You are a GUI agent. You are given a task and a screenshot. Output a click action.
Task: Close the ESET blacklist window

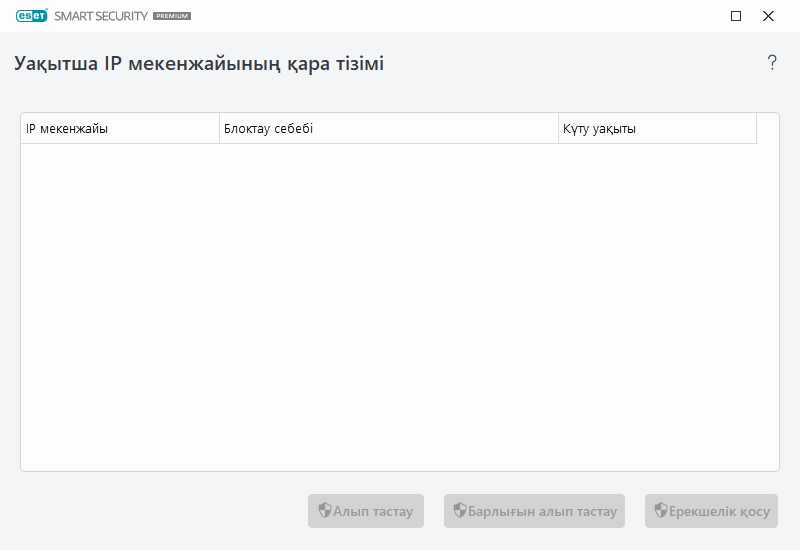pos(768,16)
